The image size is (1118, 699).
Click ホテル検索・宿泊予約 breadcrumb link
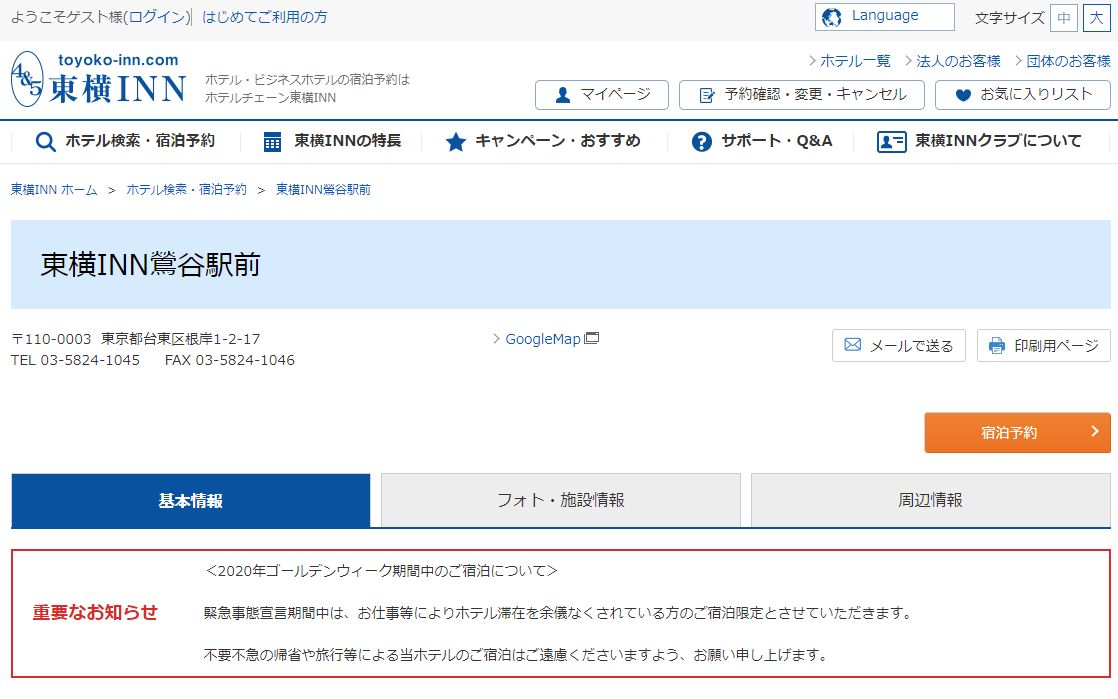pos(186,190)
